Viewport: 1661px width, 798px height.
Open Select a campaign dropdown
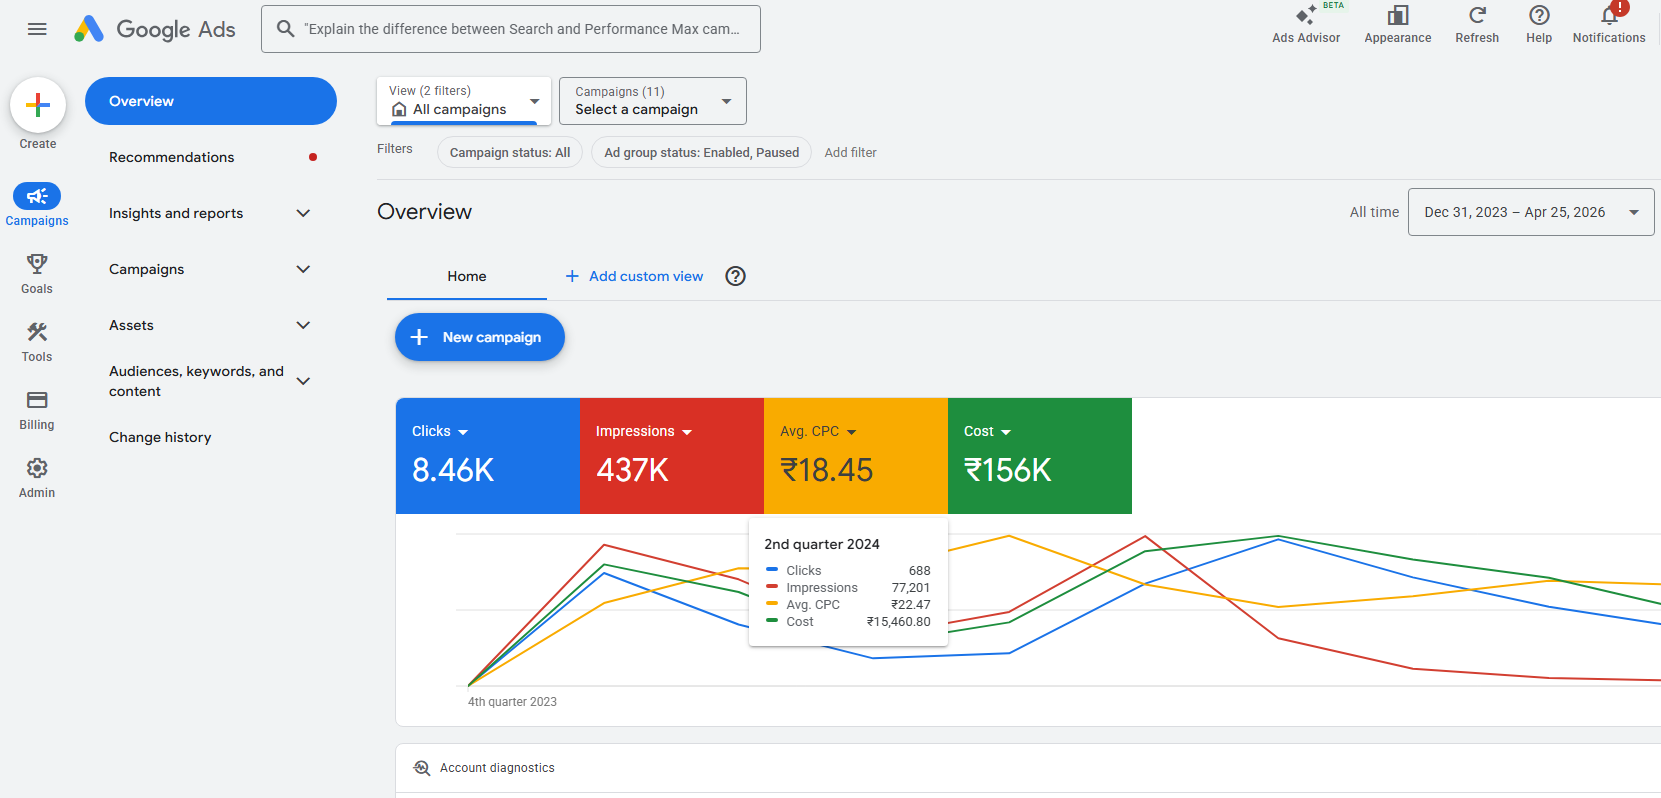coord(653,101)
